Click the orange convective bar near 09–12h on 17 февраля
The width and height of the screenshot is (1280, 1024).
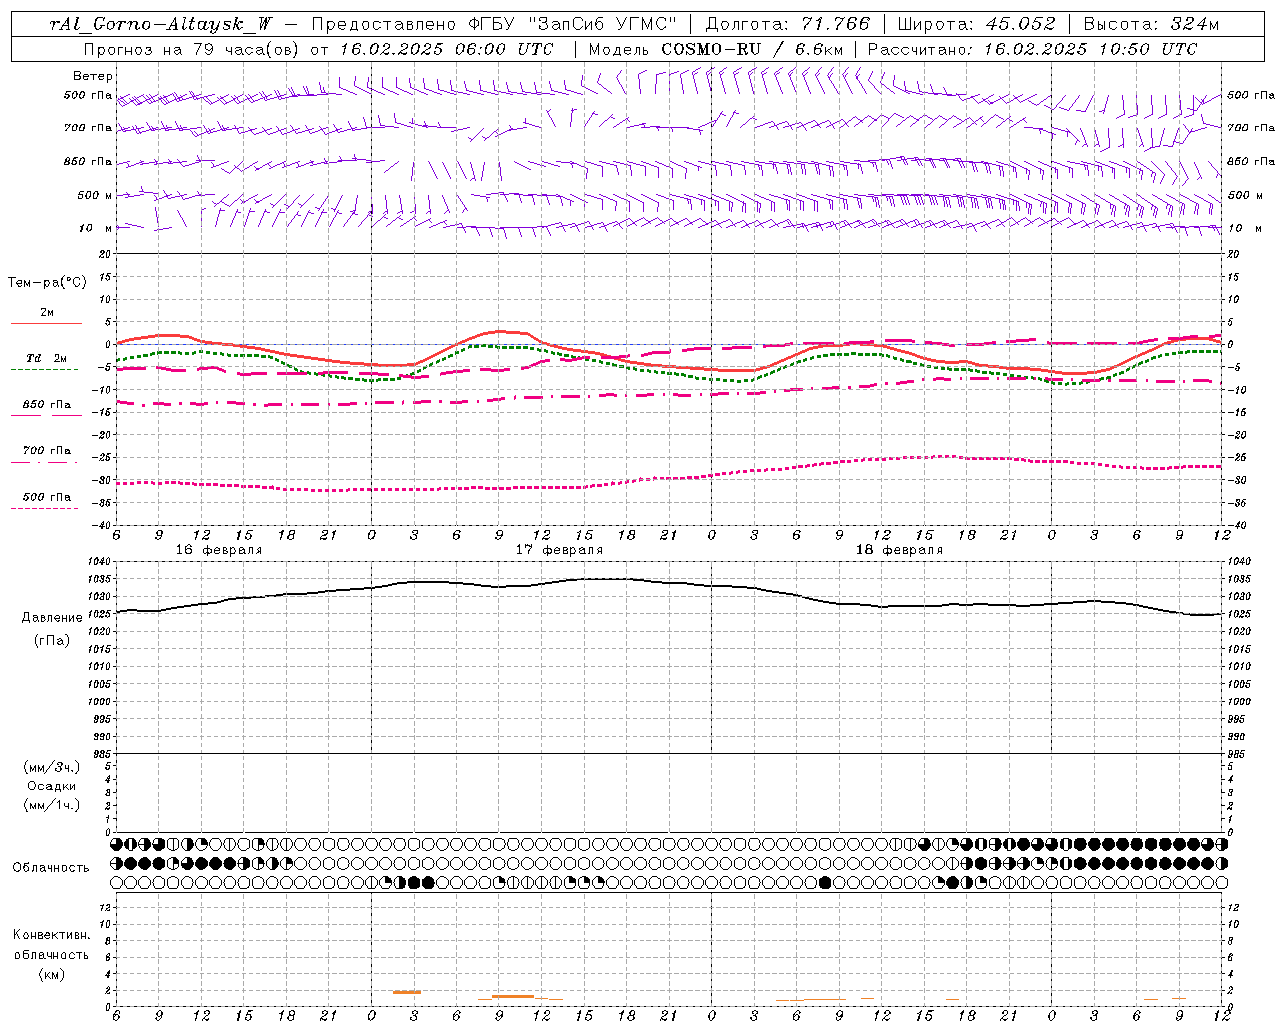coord(513,996)
